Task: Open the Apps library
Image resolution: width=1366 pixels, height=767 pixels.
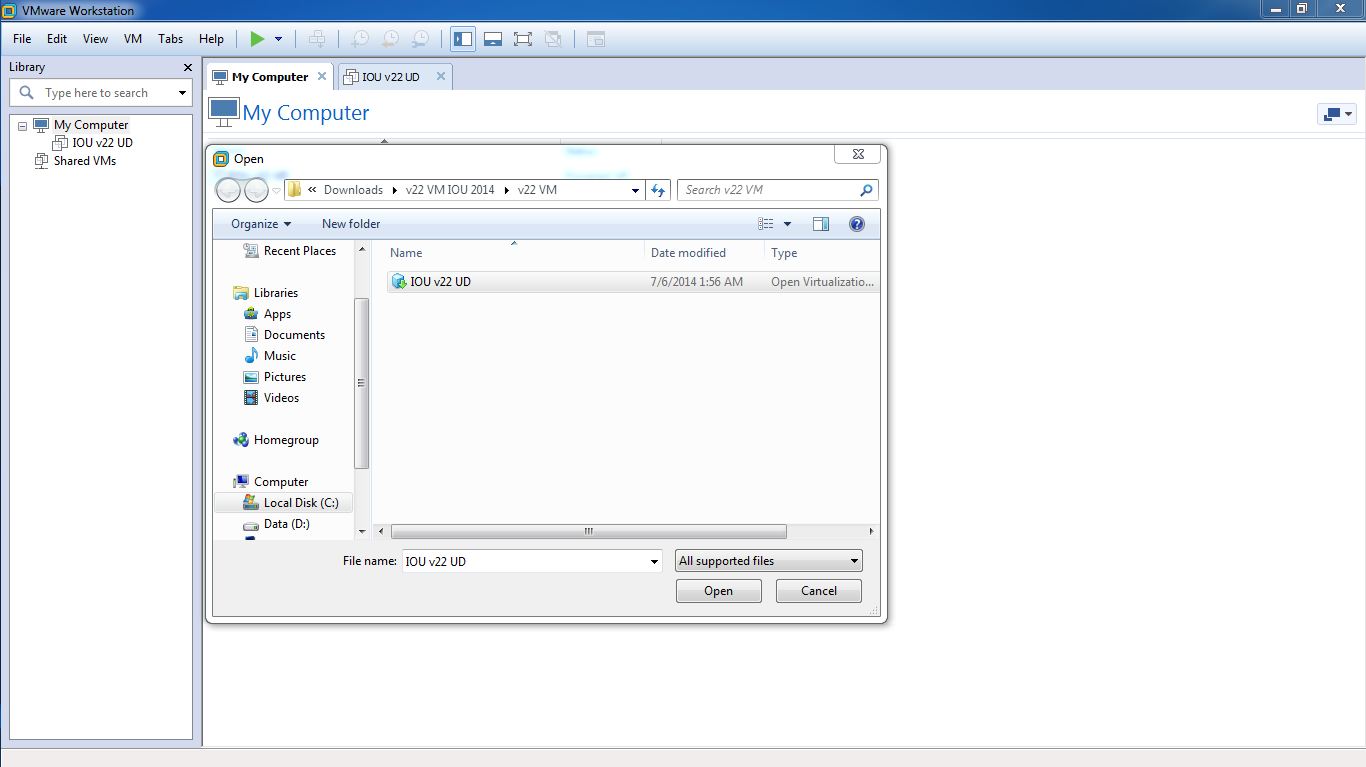Action: 277,314
